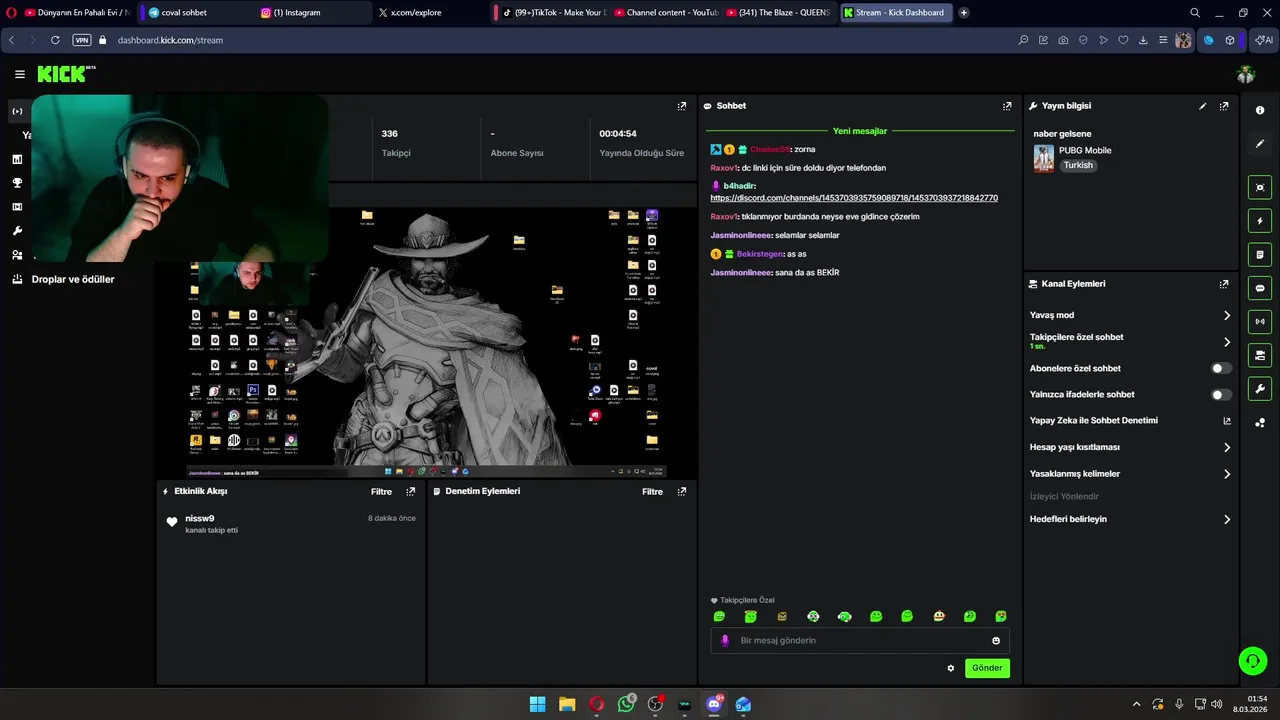Toggle the wrench widget in right sidebar
The height and width of the screenshot is (720, 1280).
click(x=1260, y=389)
